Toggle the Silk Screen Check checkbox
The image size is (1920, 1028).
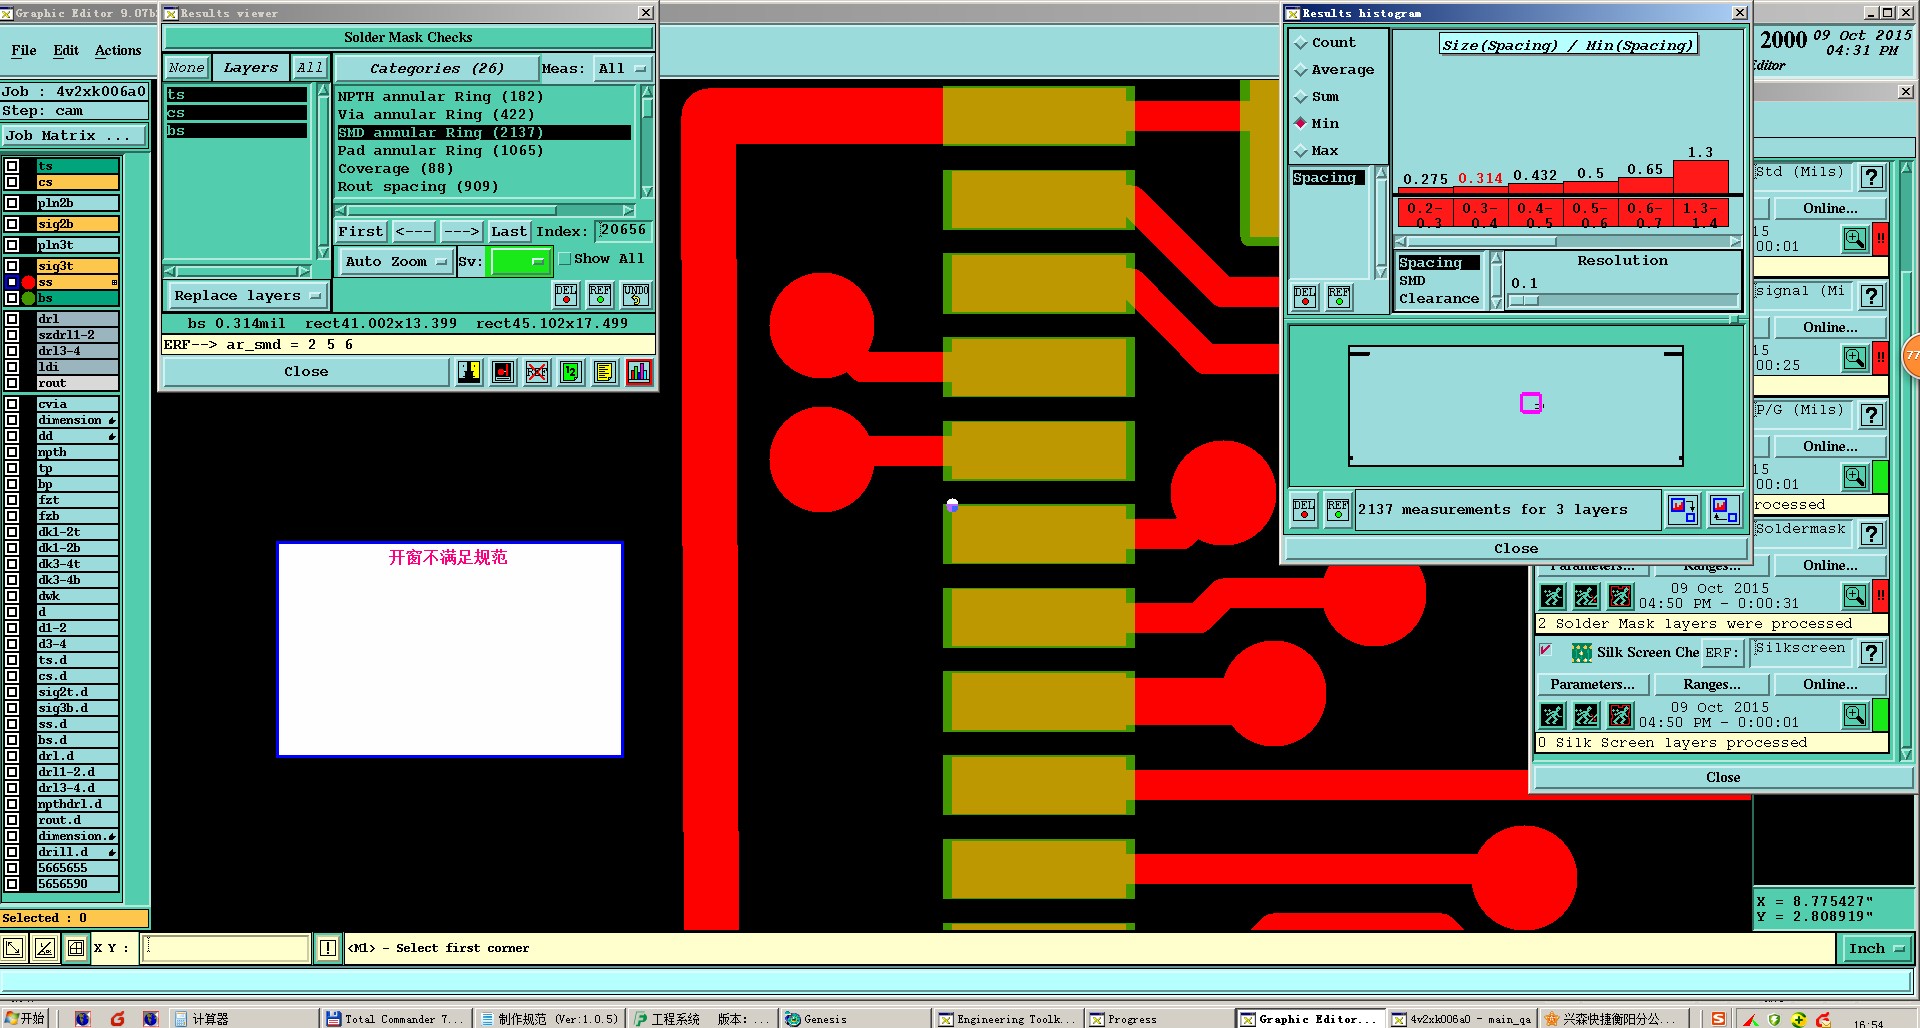[1546, 651]
